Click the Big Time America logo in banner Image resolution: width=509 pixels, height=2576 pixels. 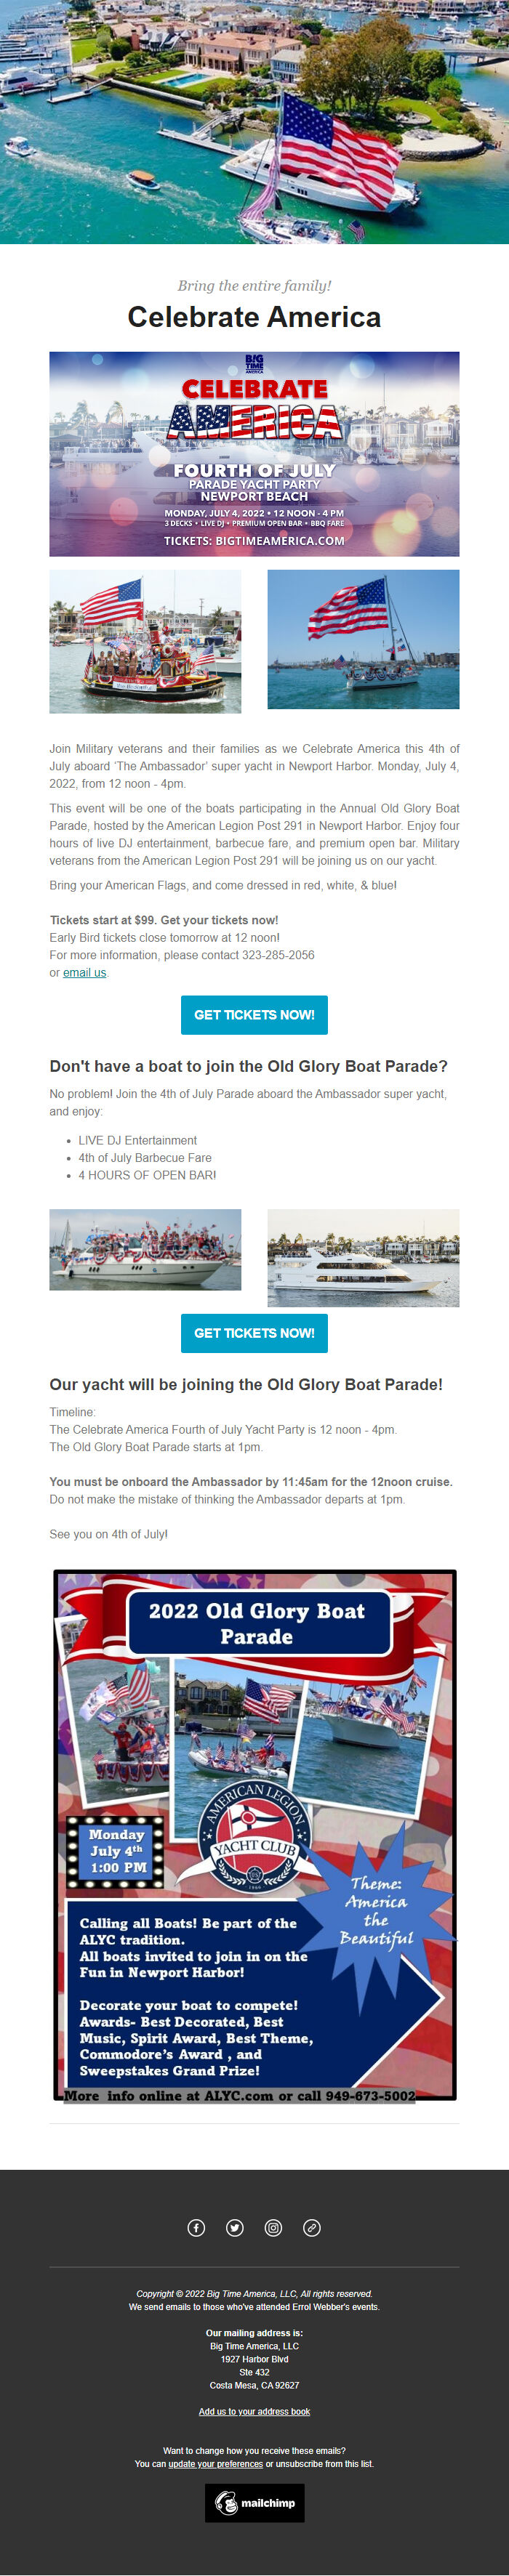[x=255, y=363]
